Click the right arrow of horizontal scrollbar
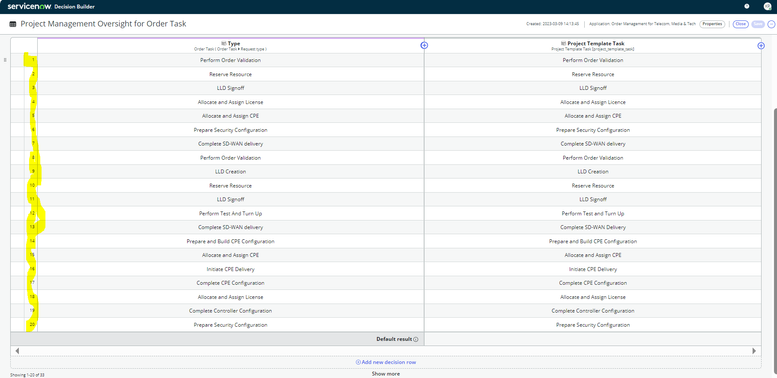777x378 pixels. 754,351
